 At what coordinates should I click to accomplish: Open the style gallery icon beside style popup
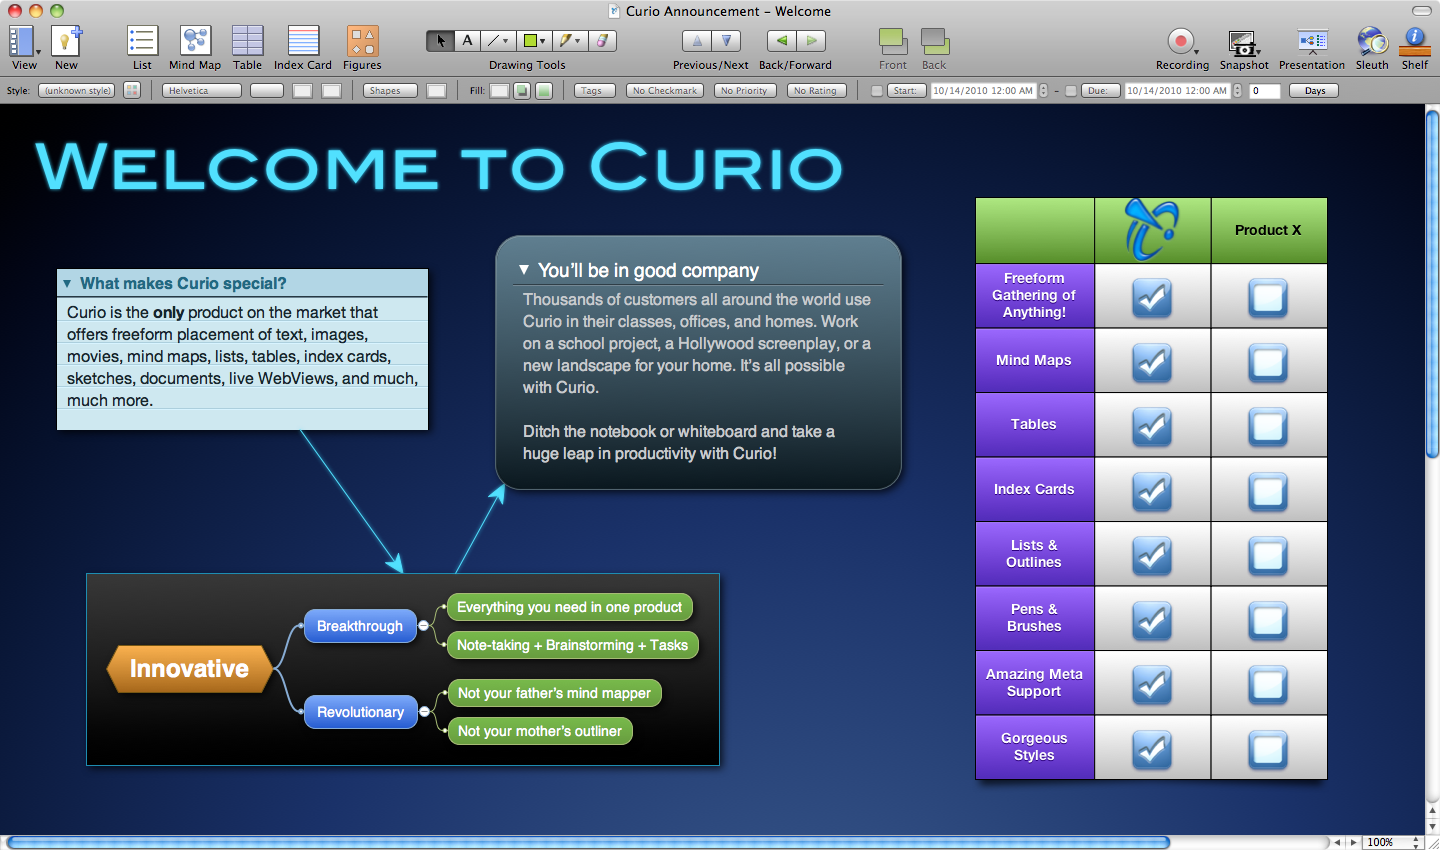[132, 90]
